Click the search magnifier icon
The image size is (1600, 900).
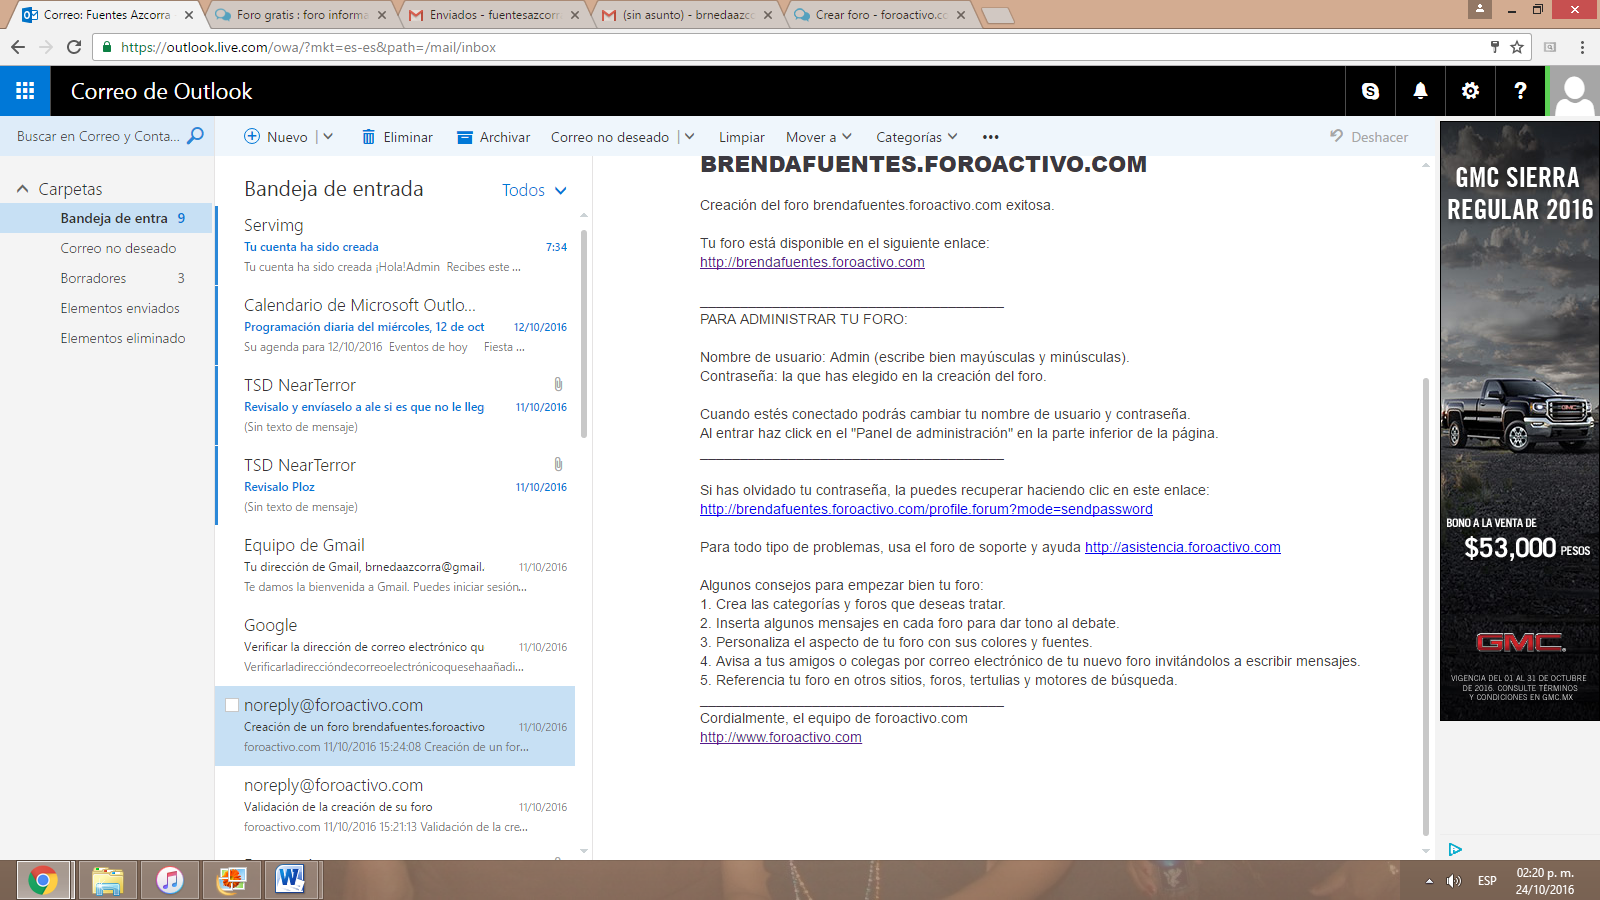[196, 136]
